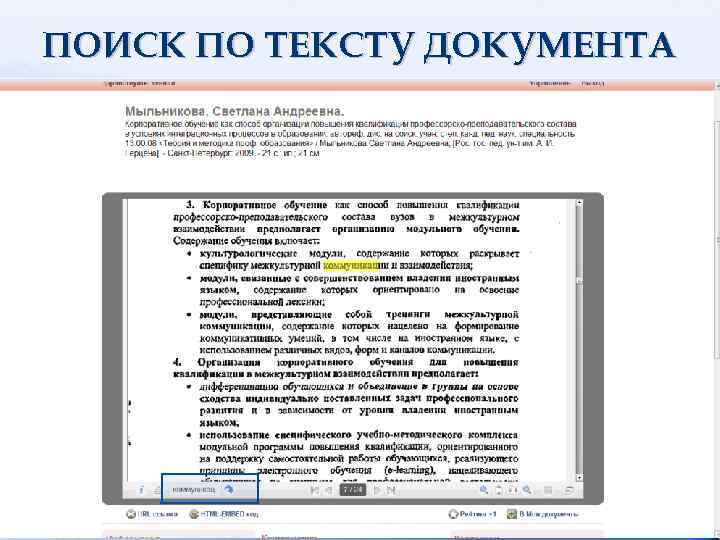Jump to first page of document
Image resolution: width=720 pixels, height=540 pixels.
[315, 490]
